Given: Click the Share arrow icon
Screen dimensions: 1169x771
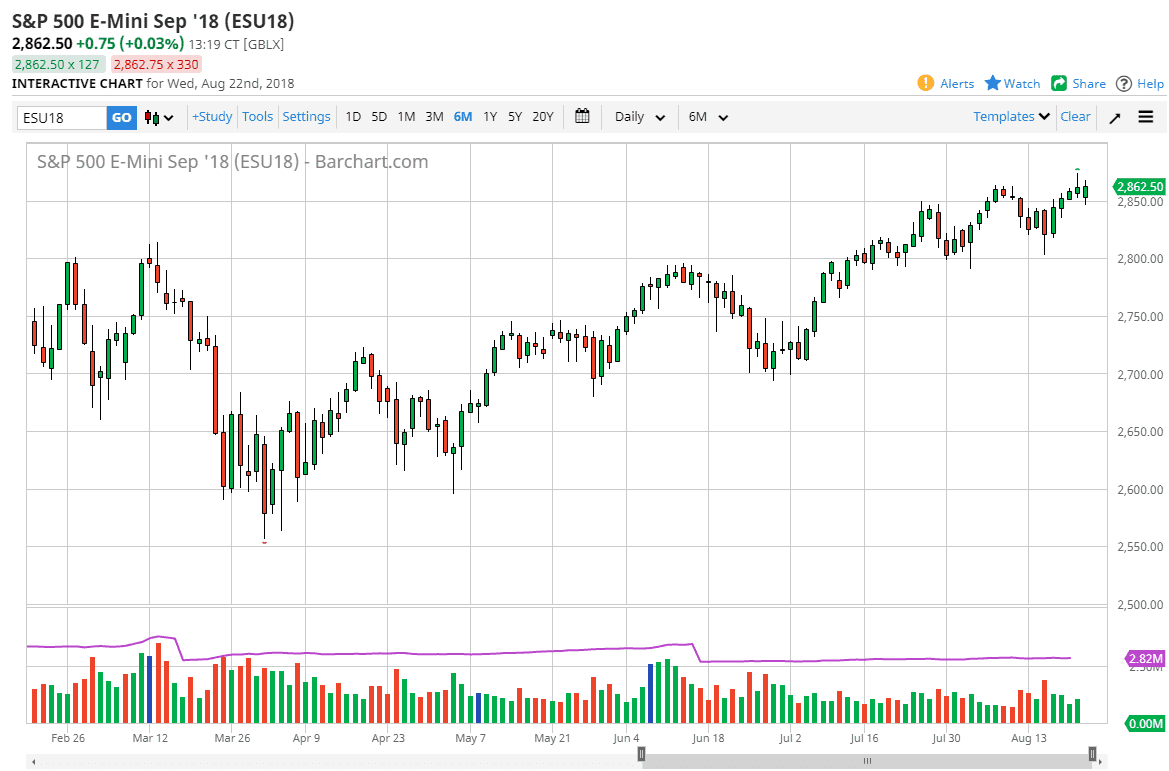Looking at the screenshot, I should pos(1059,83).
